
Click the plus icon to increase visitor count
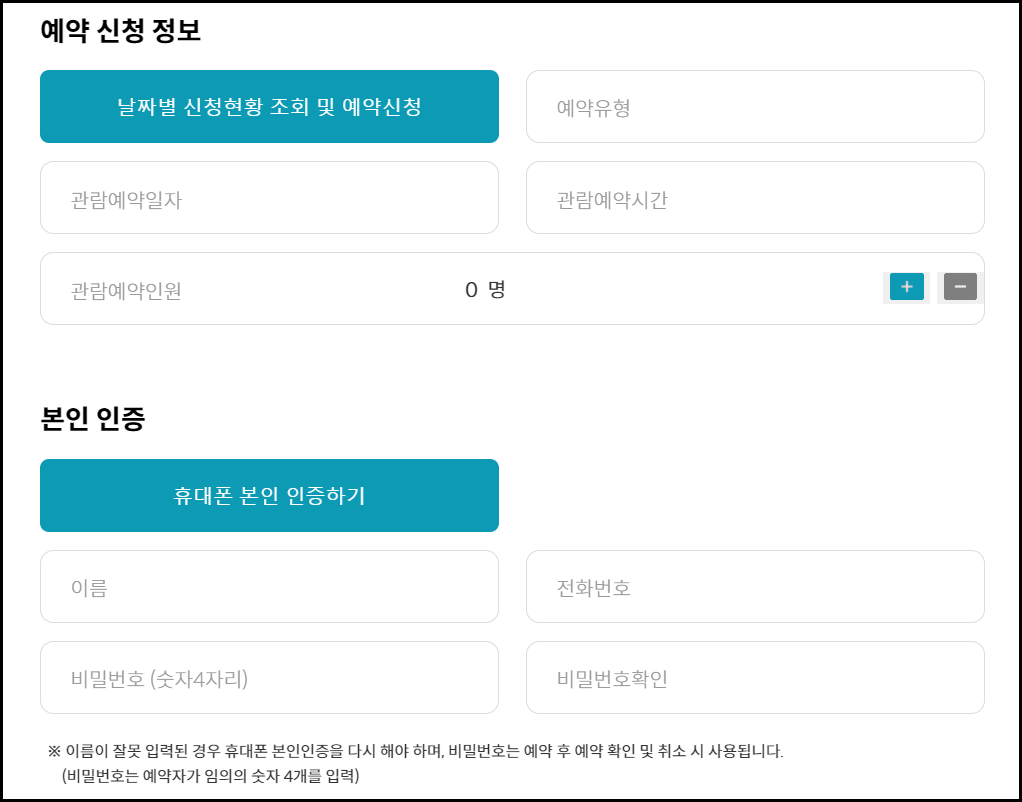click(905, 287)
